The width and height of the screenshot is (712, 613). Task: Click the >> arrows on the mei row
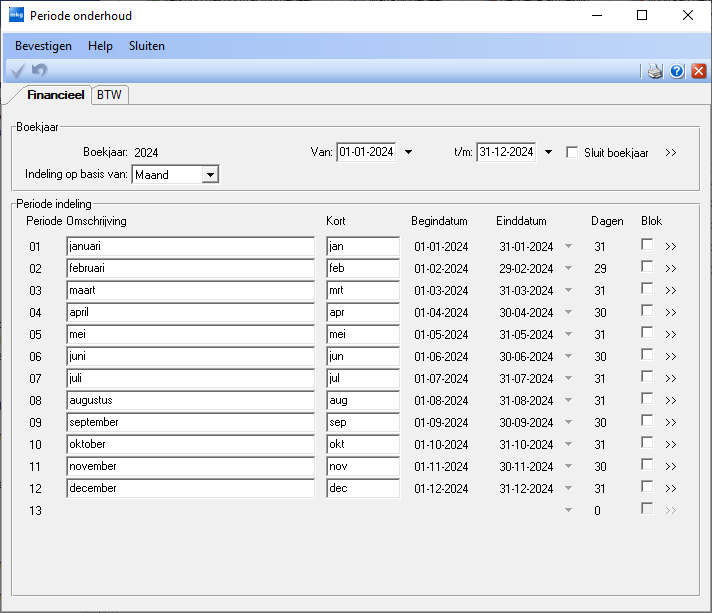pyautogui.click(x=671, y=335)
